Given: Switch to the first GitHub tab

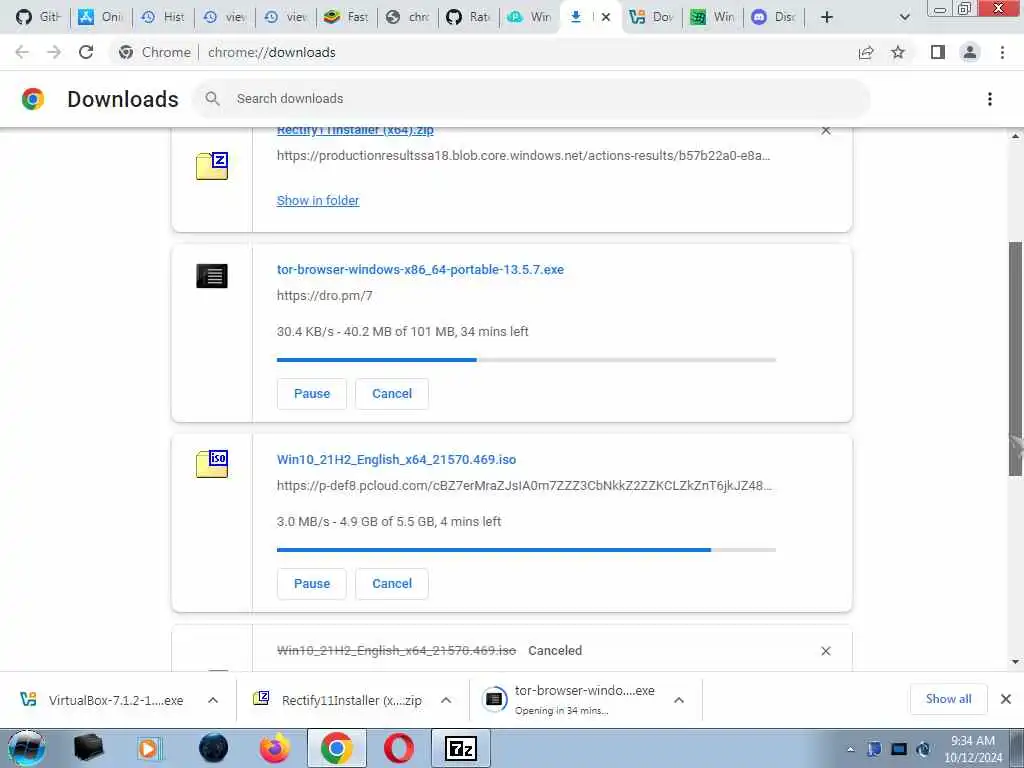Looking at the screenshot, I should (37, 17).
